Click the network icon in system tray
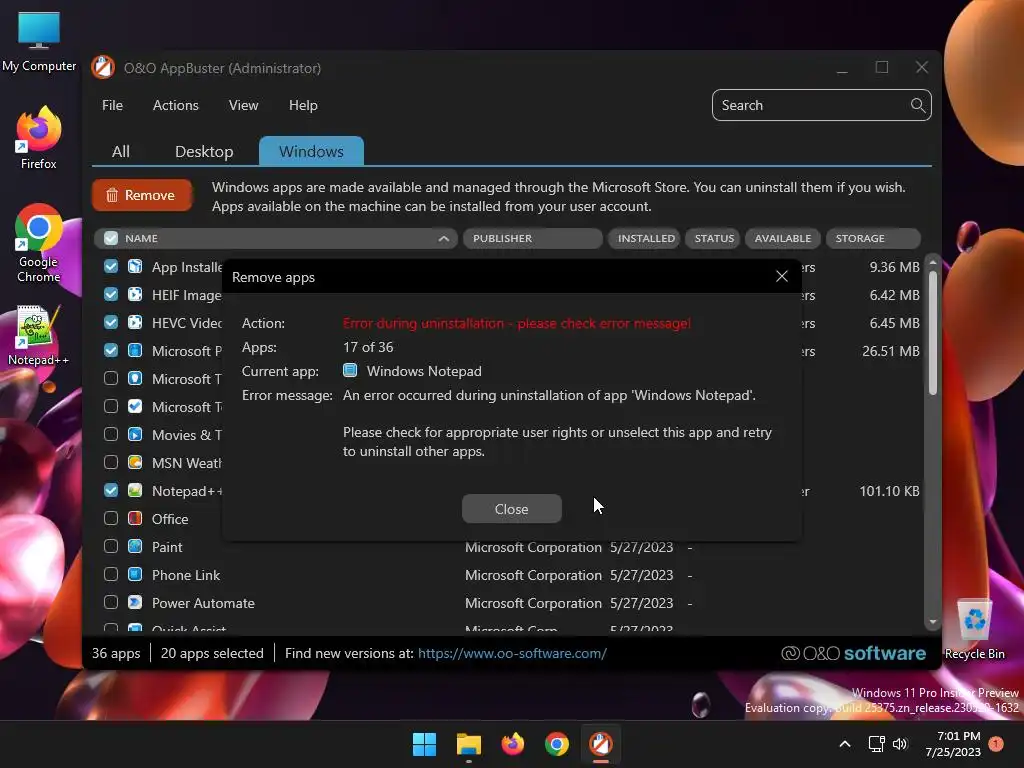This screenshot has width=1024, height=768. coord(876,744)
